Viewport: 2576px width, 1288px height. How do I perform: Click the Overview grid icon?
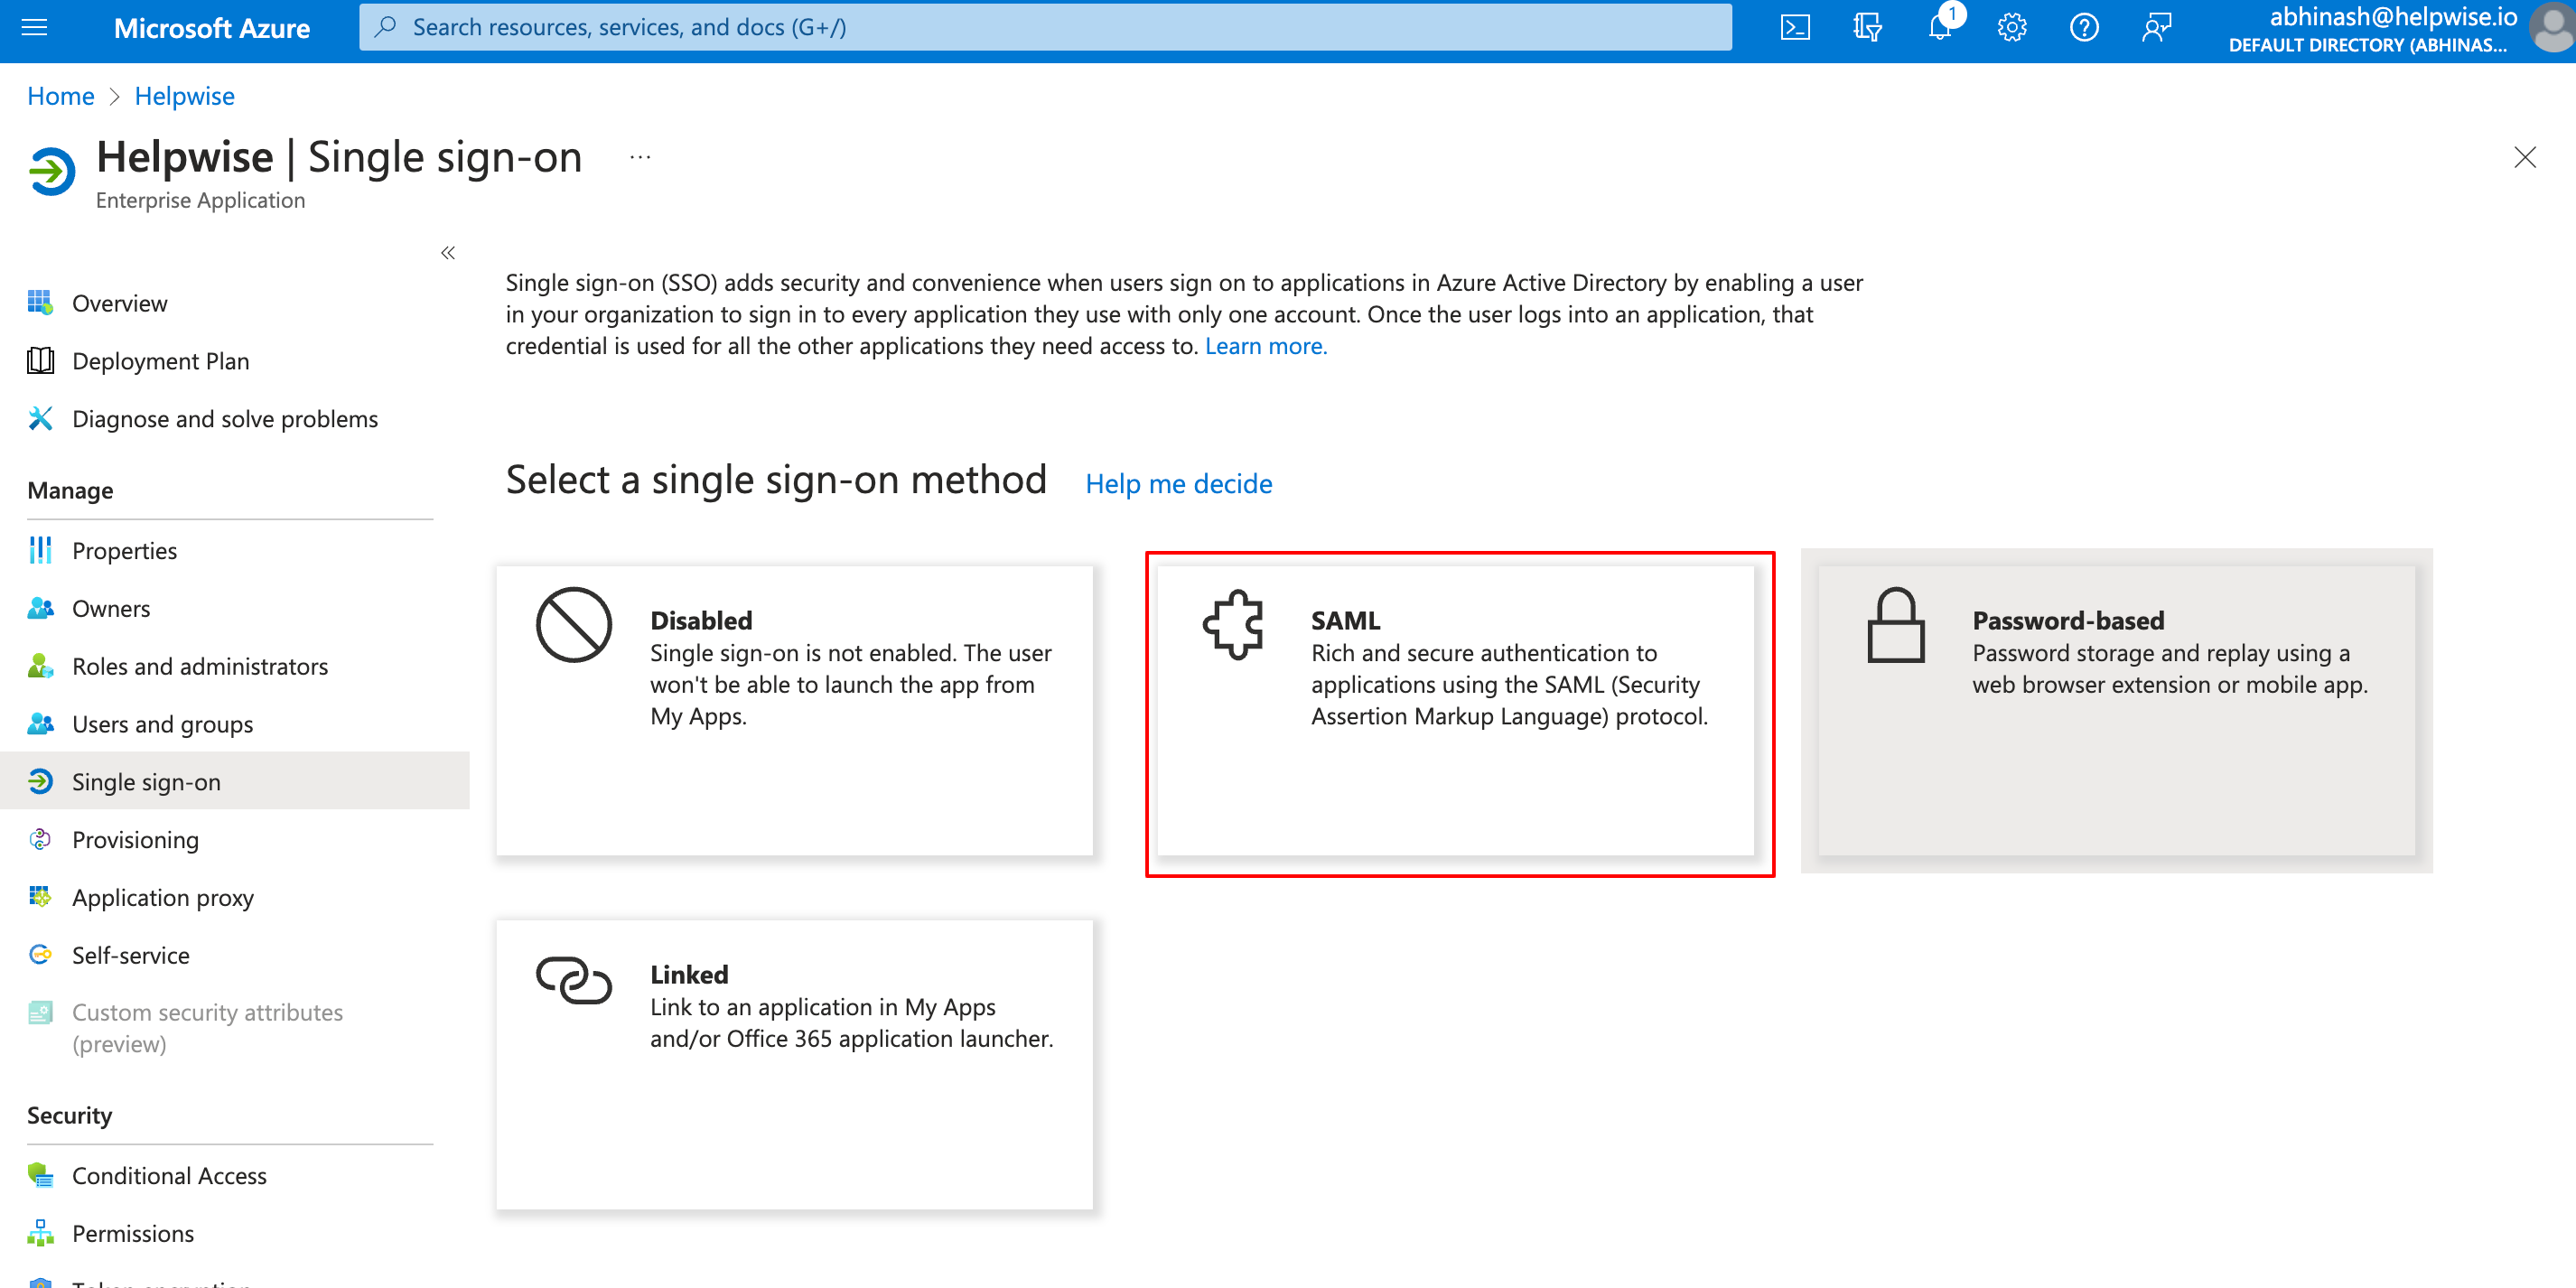click(x=40, y=302)
